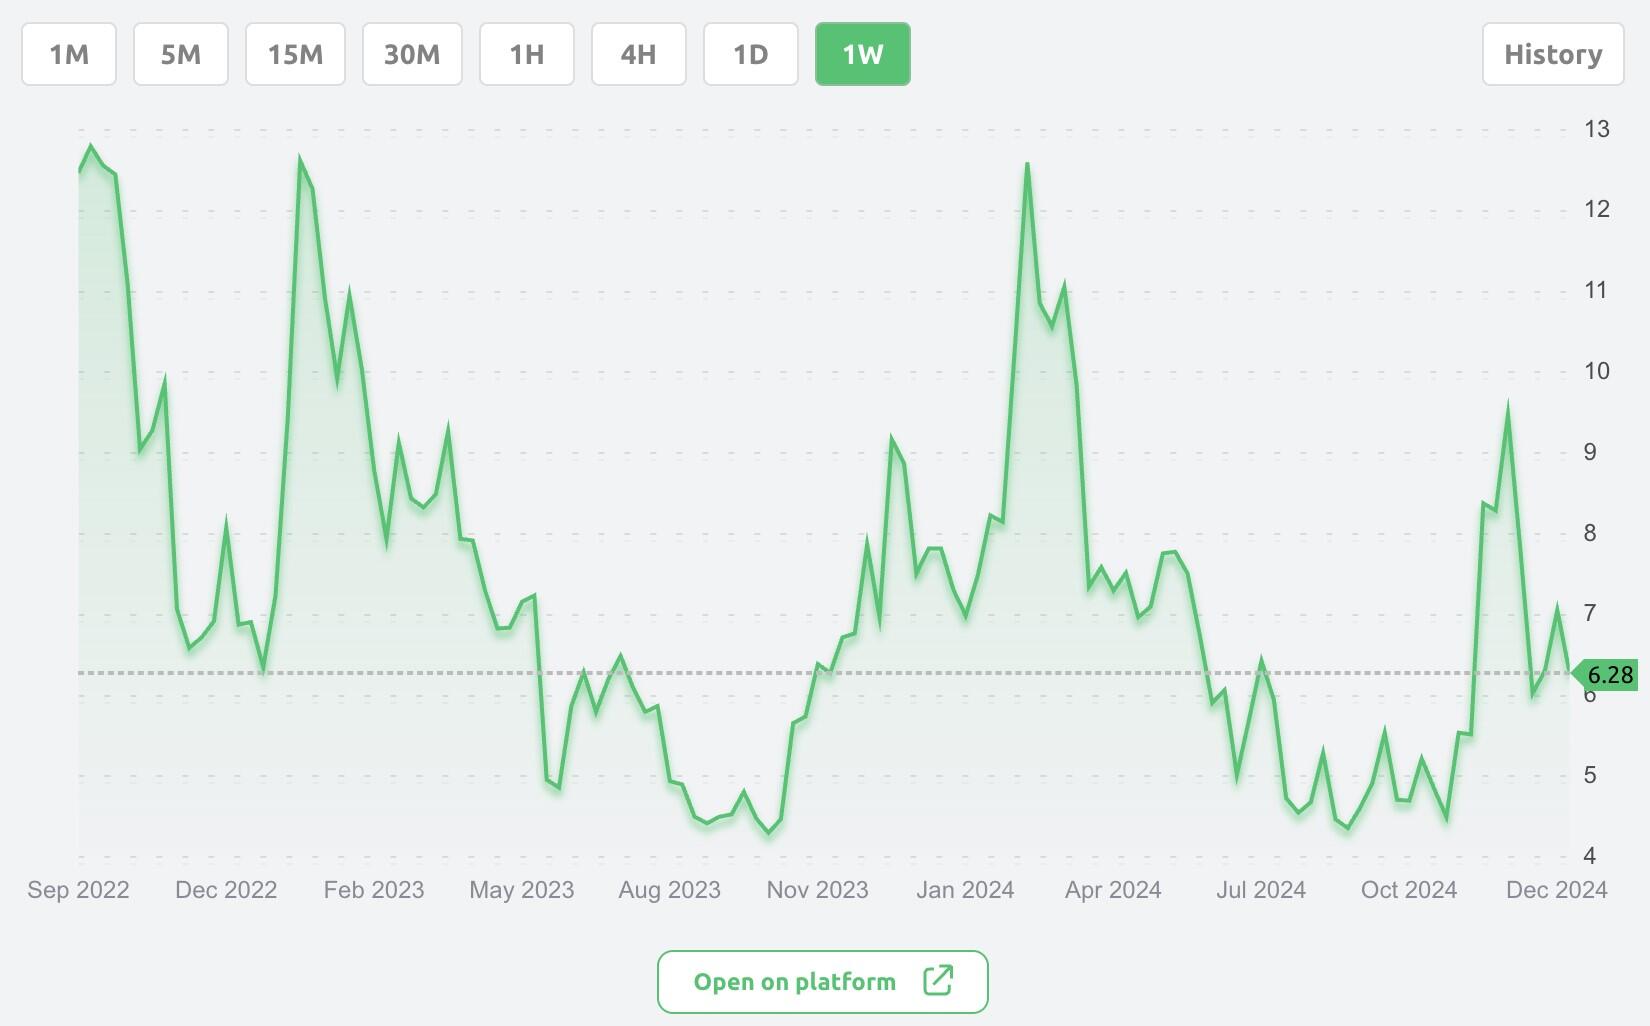Select the 4H chart interval

coord(639,54)
